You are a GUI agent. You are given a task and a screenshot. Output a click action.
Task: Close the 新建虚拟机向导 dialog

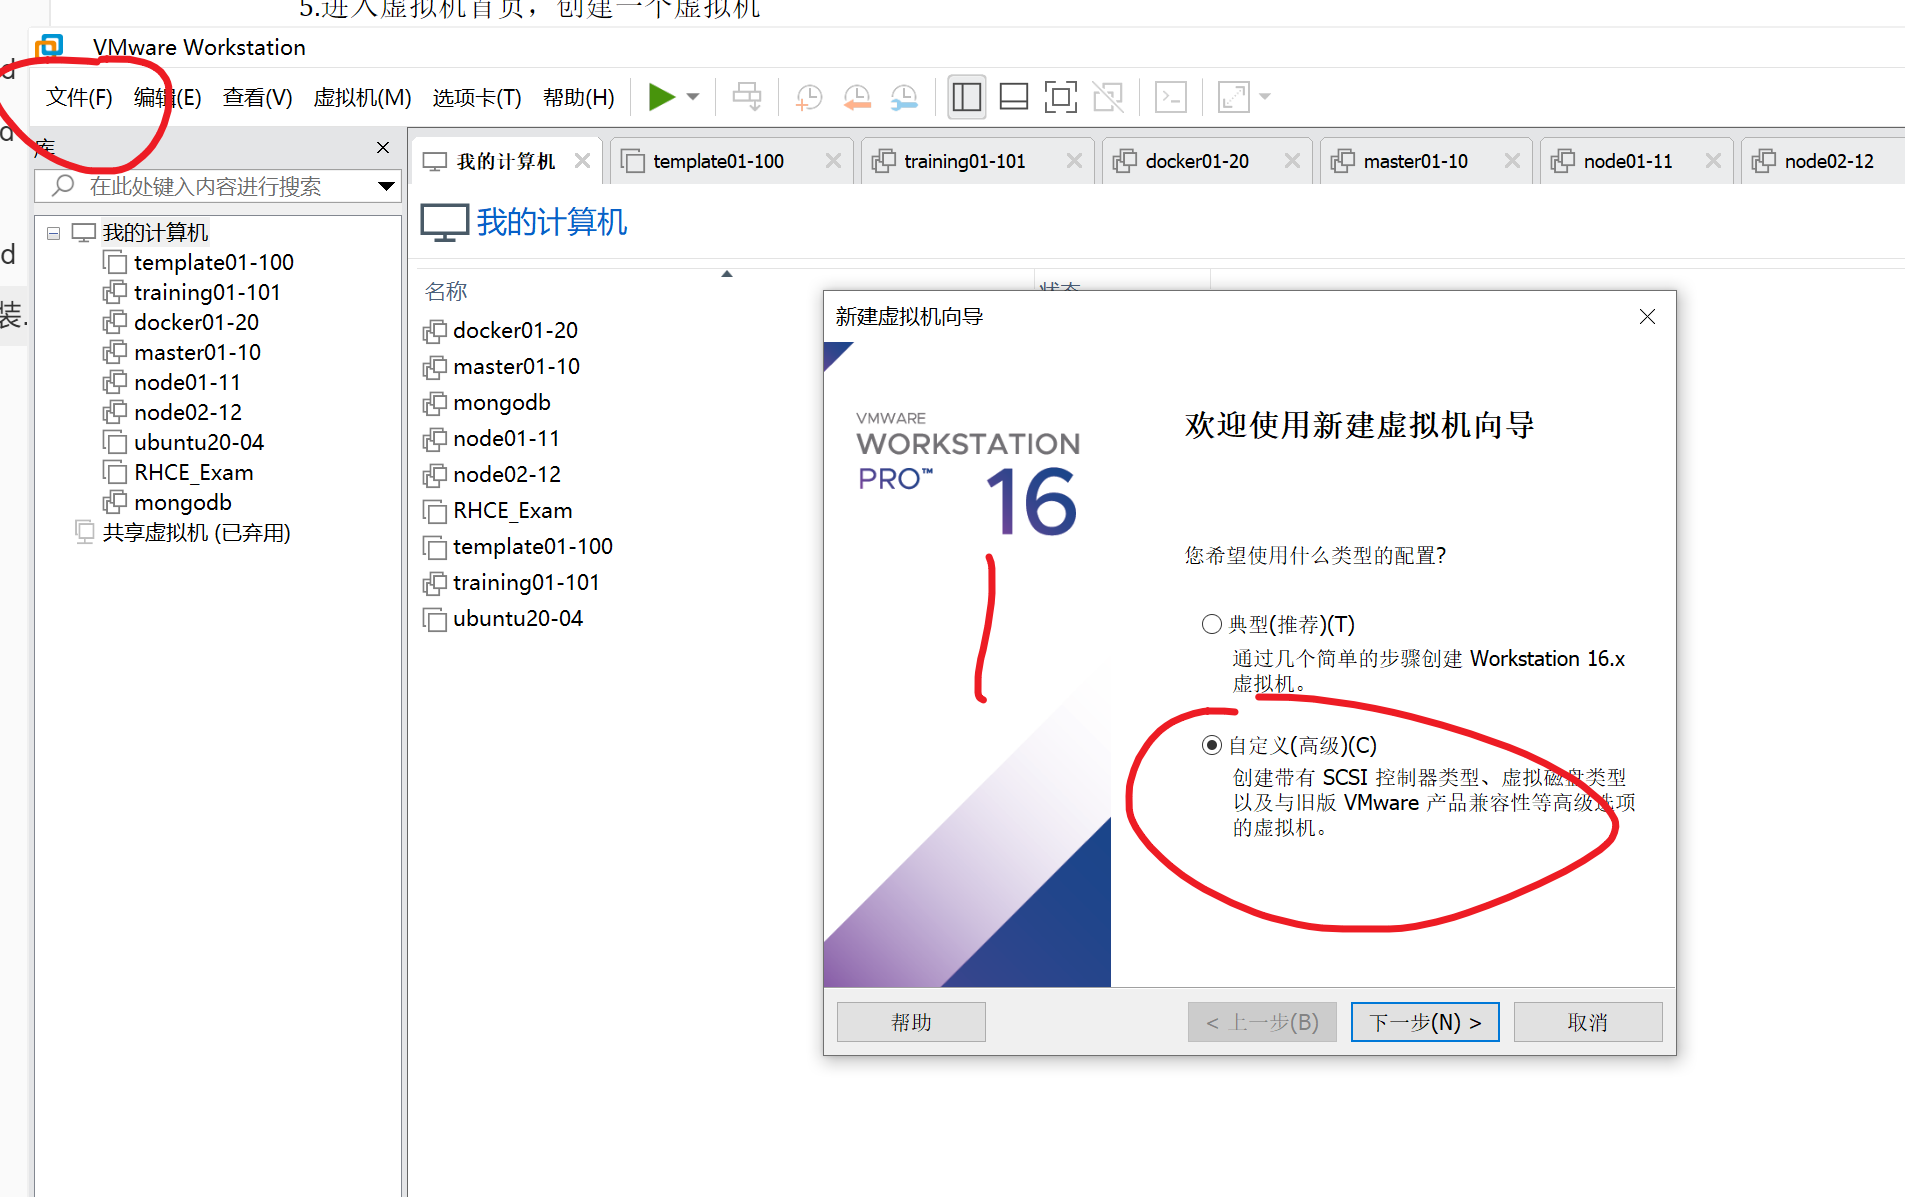click(1648, 317)
